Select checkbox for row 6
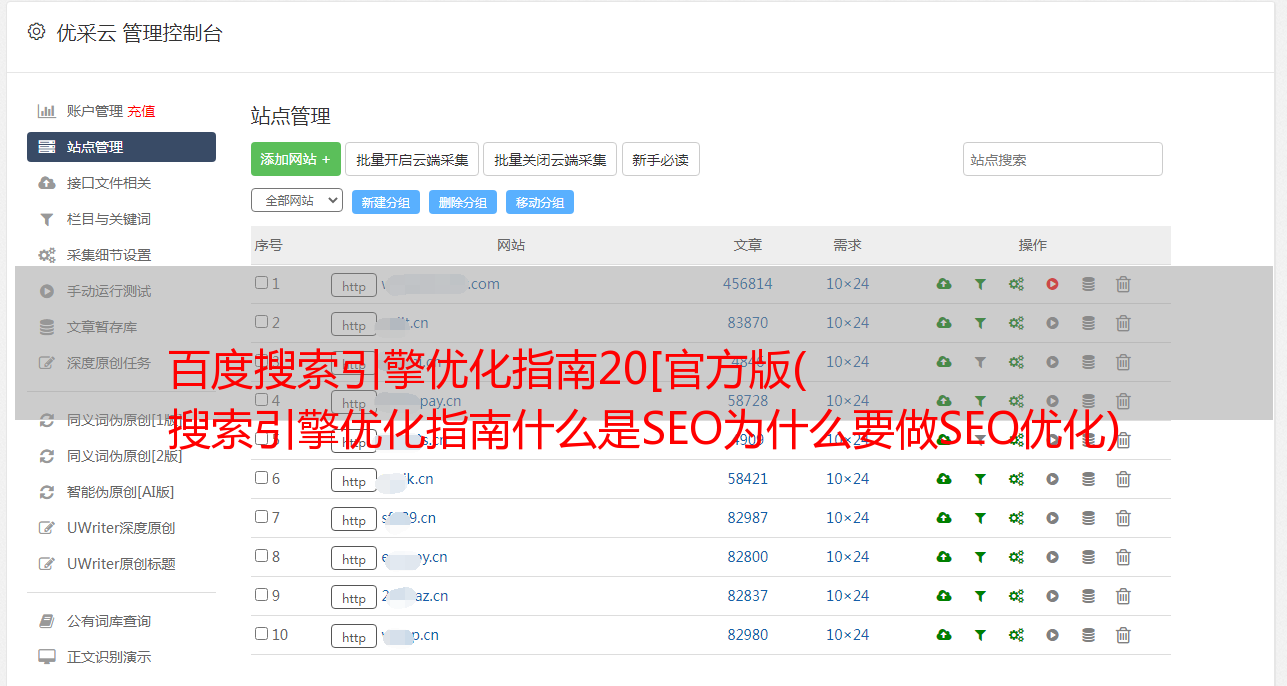 (261, 478)
